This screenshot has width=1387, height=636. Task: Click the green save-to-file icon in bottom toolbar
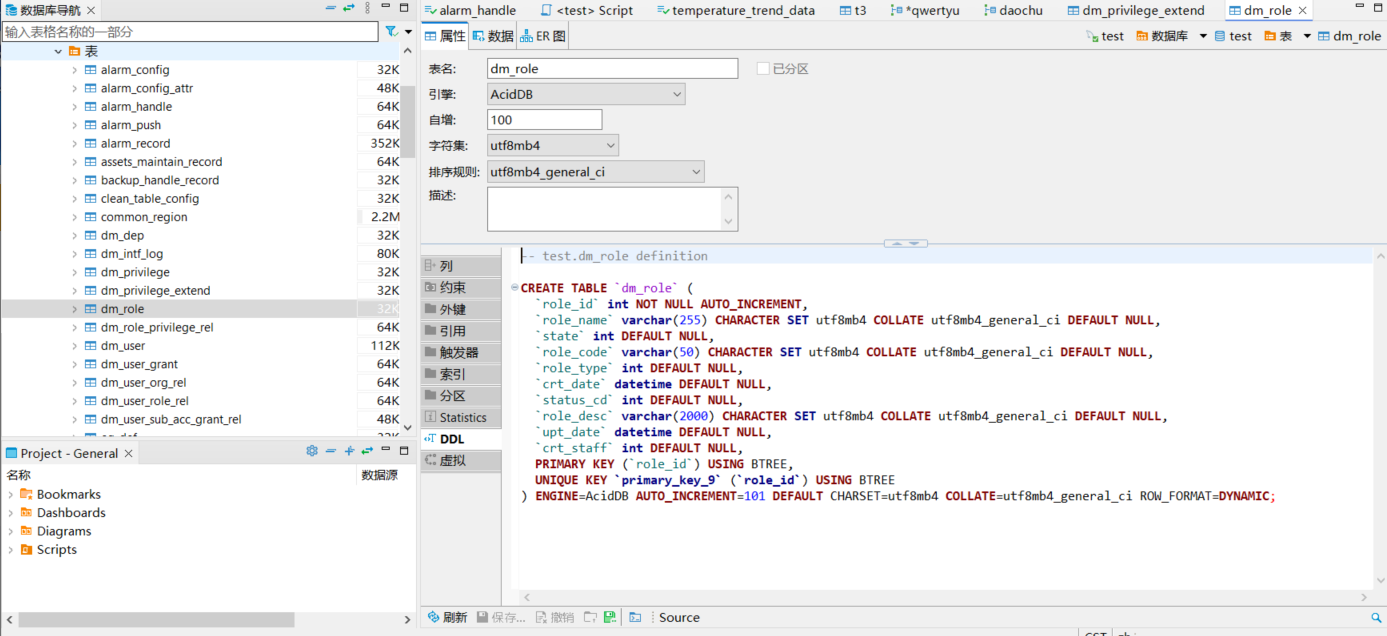click(610, 618)
